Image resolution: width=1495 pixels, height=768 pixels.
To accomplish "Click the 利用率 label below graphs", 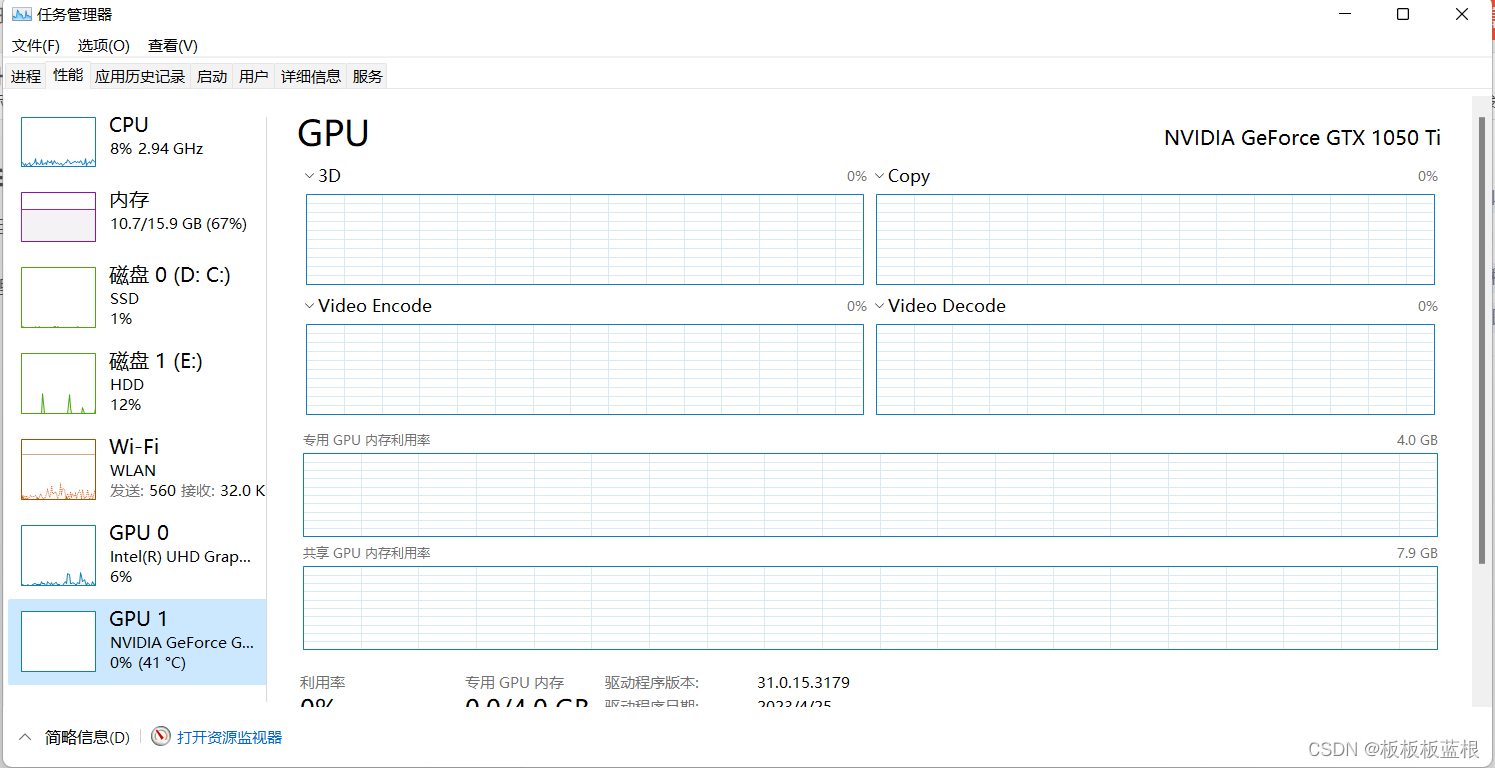I will pyautogui.click(x=323, y=683).
